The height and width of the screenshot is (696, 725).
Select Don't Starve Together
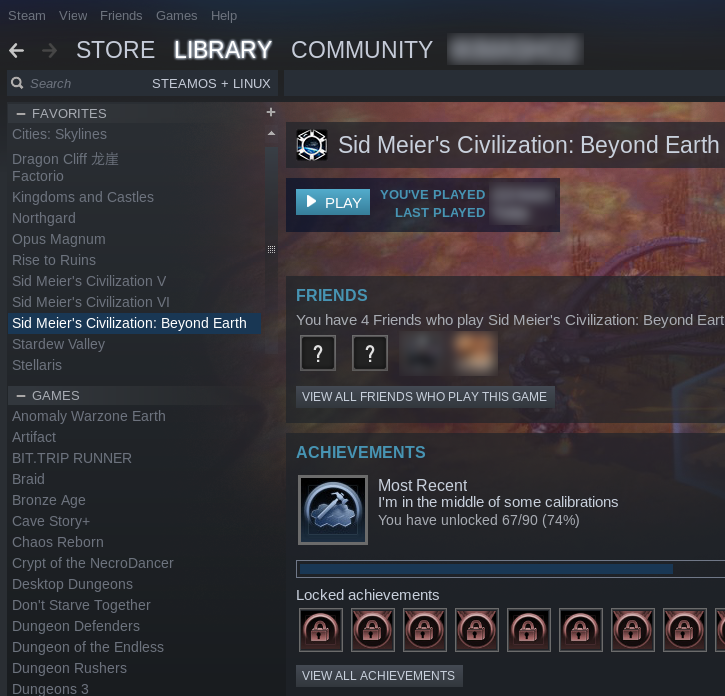tap(81, 605)
